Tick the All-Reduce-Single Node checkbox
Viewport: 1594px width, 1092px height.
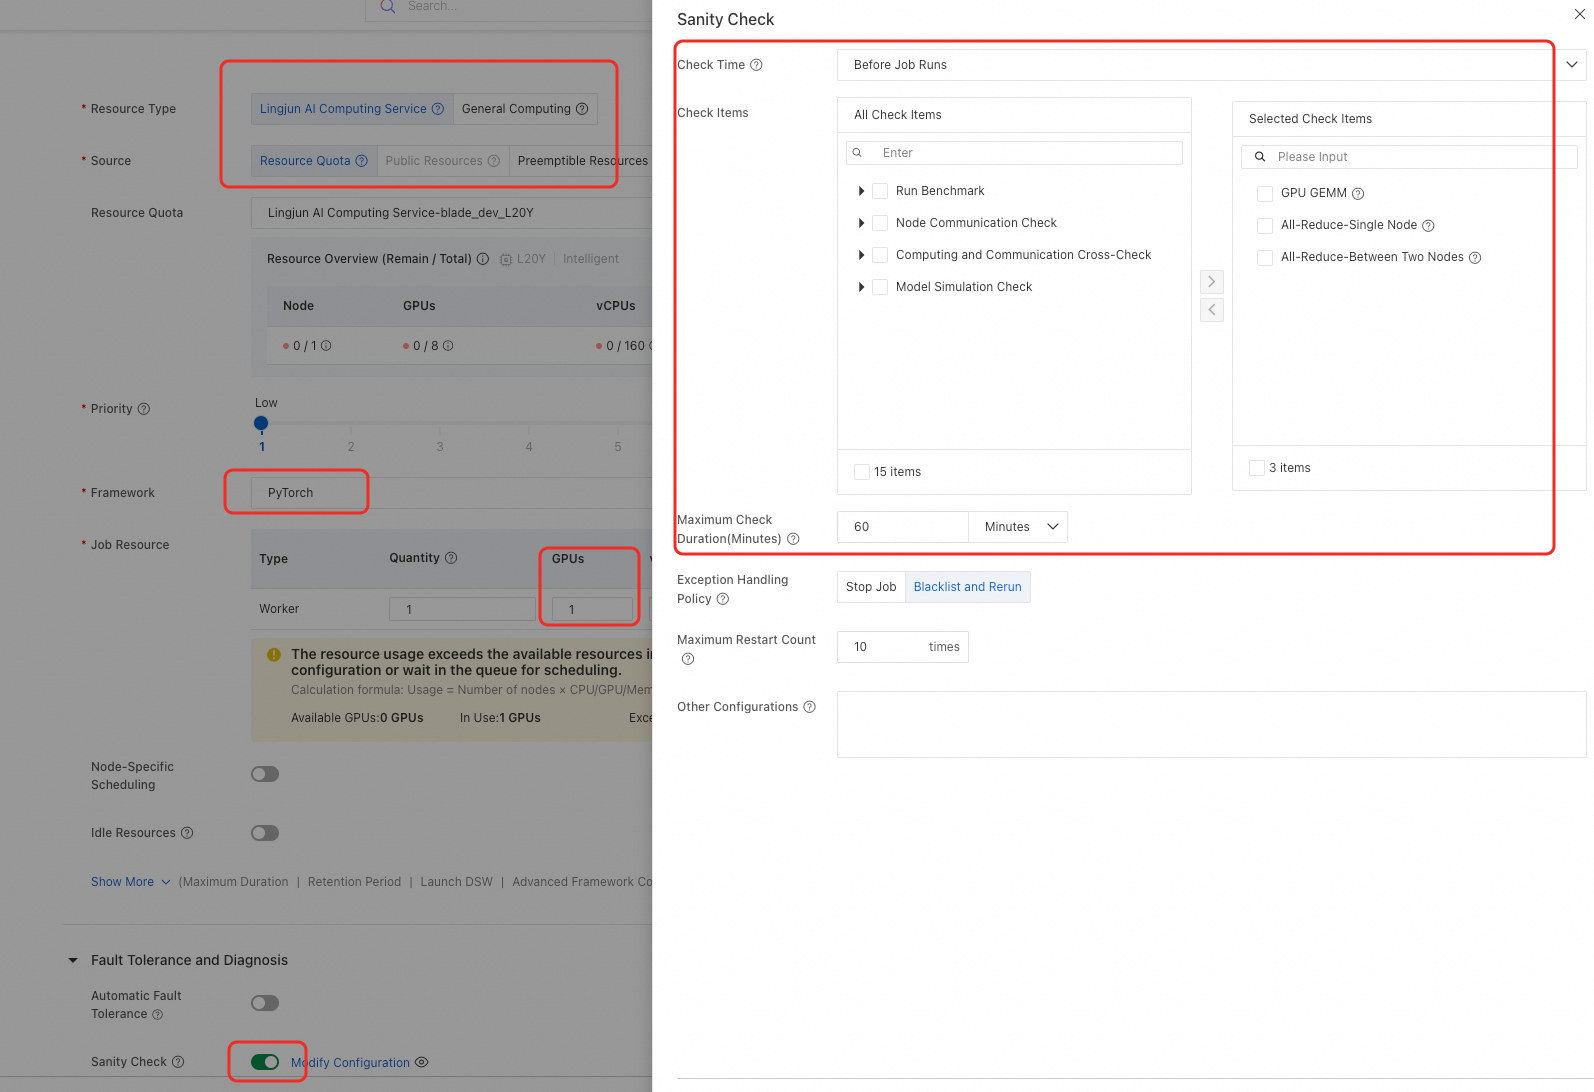[1265, 225]
